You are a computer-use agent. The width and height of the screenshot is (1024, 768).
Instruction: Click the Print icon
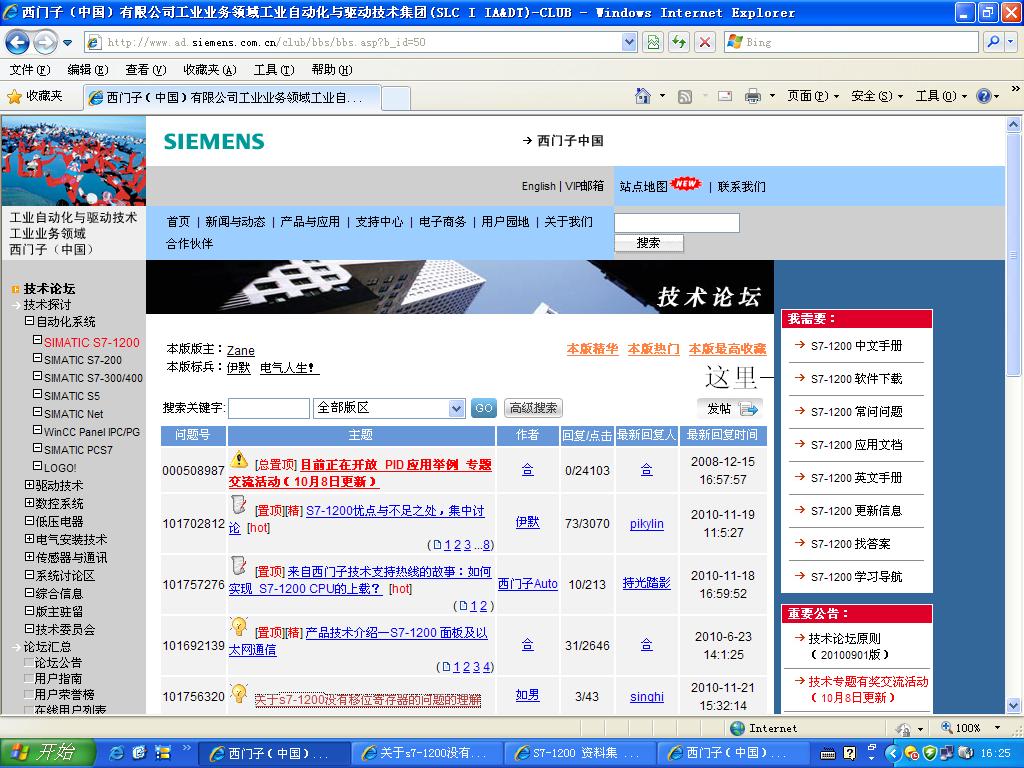(x=752, y=97)
